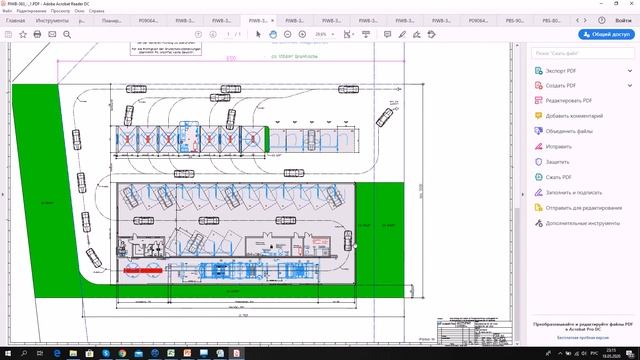Zoom in with the plus button

(302, 34)
